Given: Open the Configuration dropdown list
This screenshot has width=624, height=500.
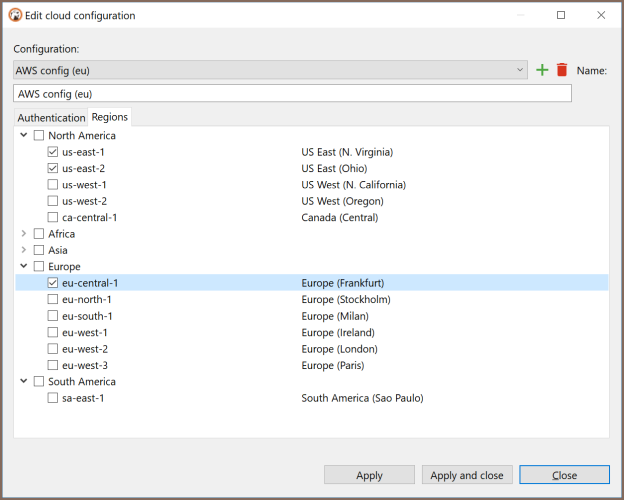Looking at the screenshot, I should 520,70.
